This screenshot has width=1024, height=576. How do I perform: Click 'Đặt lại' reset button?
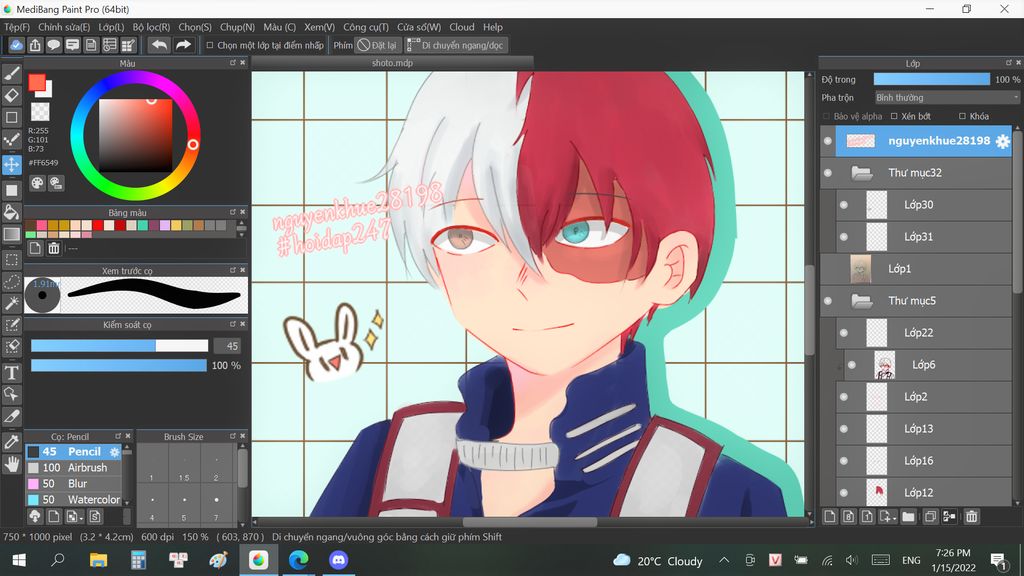tap(377, 45)
